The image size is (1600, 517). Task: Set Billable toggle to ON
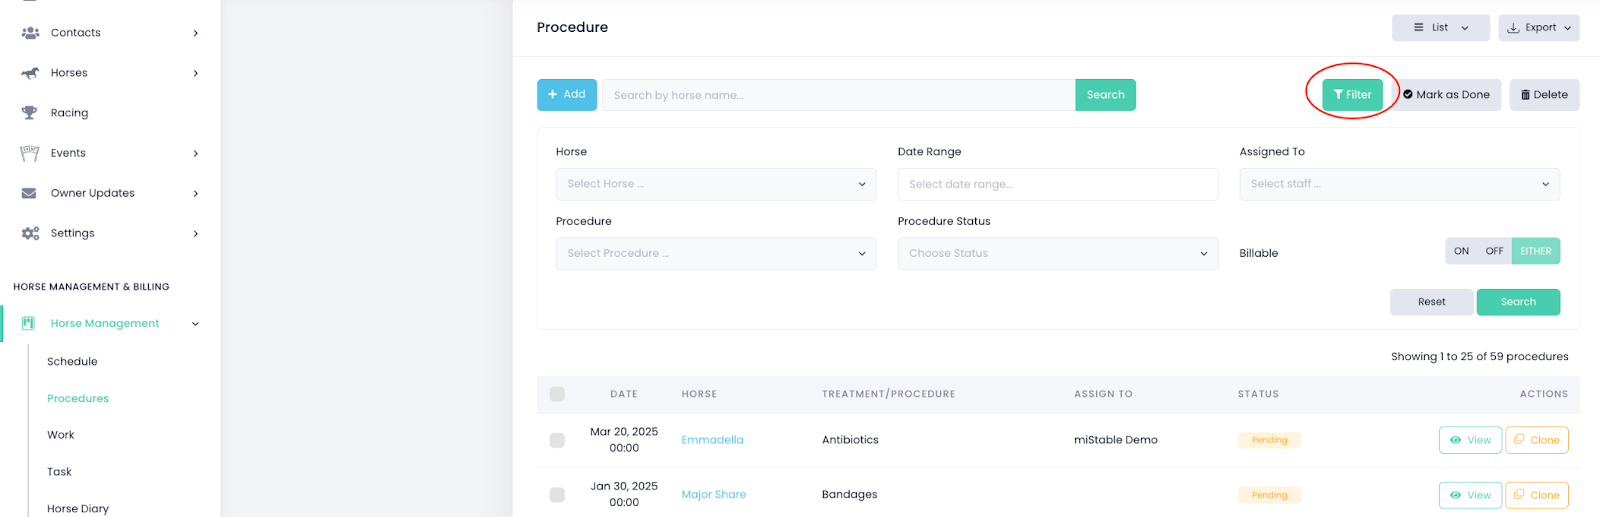1461,251
